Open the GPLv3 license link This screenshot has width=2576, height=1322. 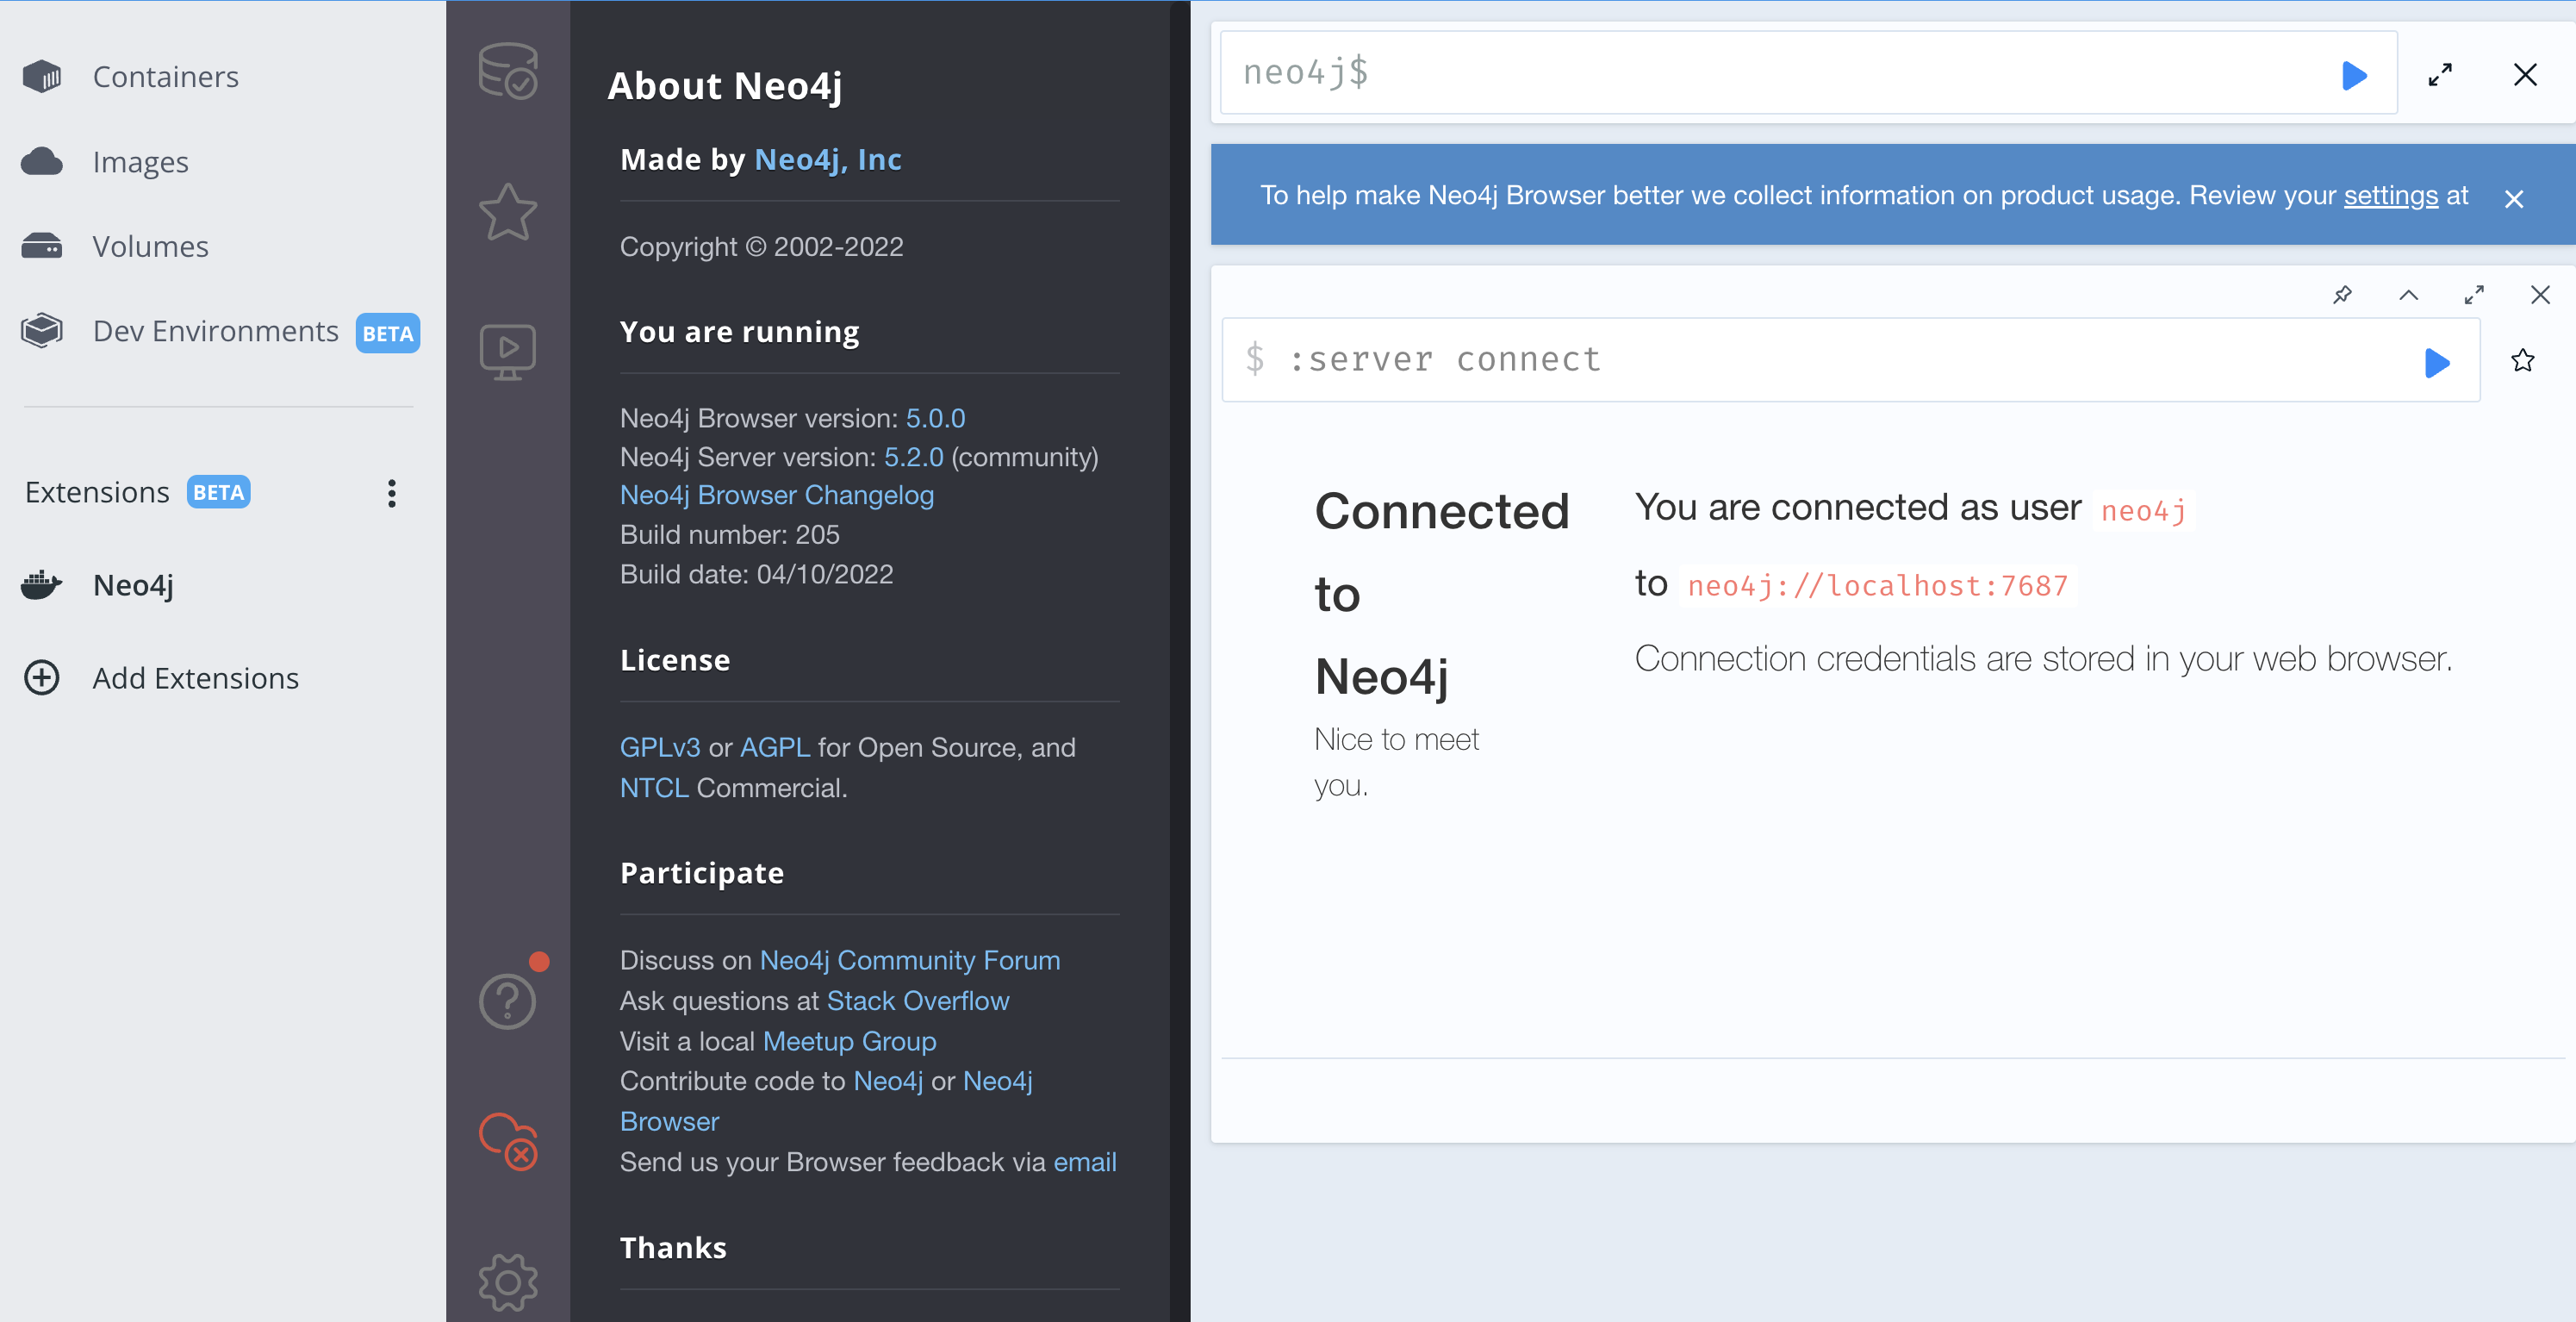(x=659, y=748)
